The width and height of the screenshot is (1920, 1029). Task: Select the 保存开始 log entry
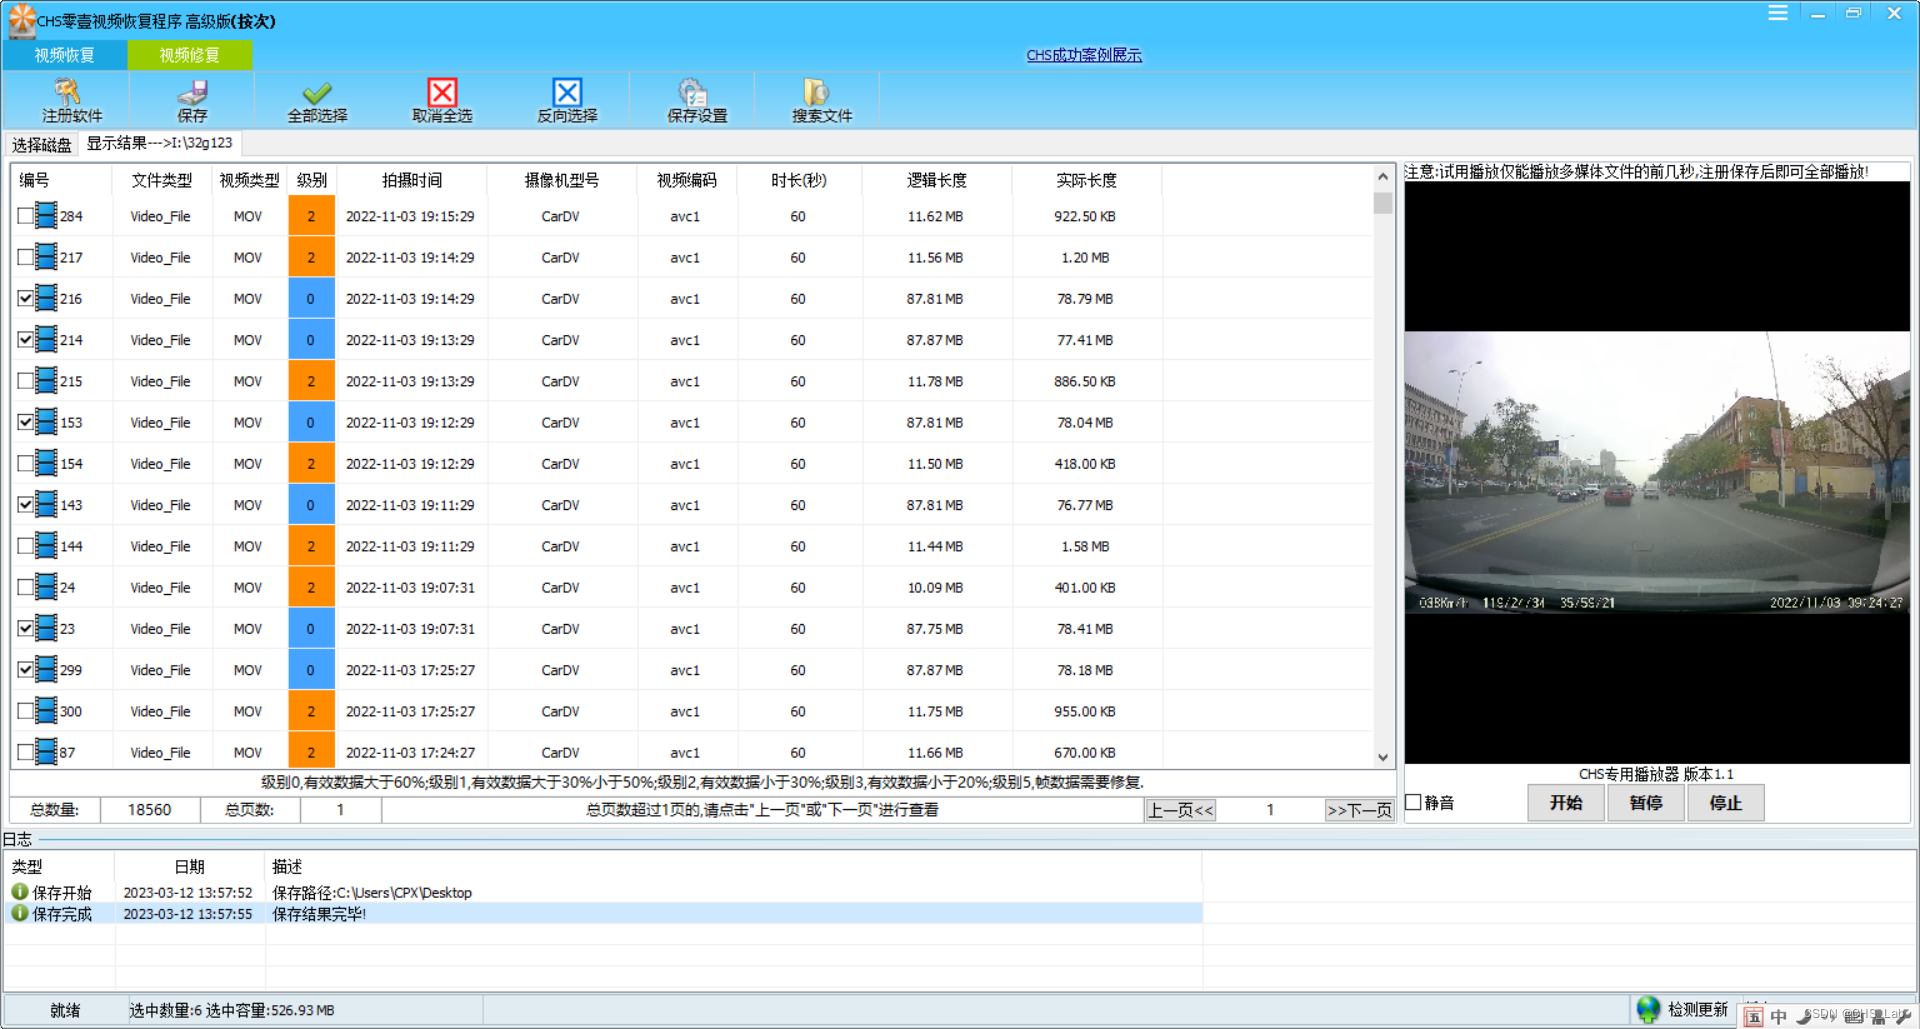pyautogui.click(x=603, y=892)
